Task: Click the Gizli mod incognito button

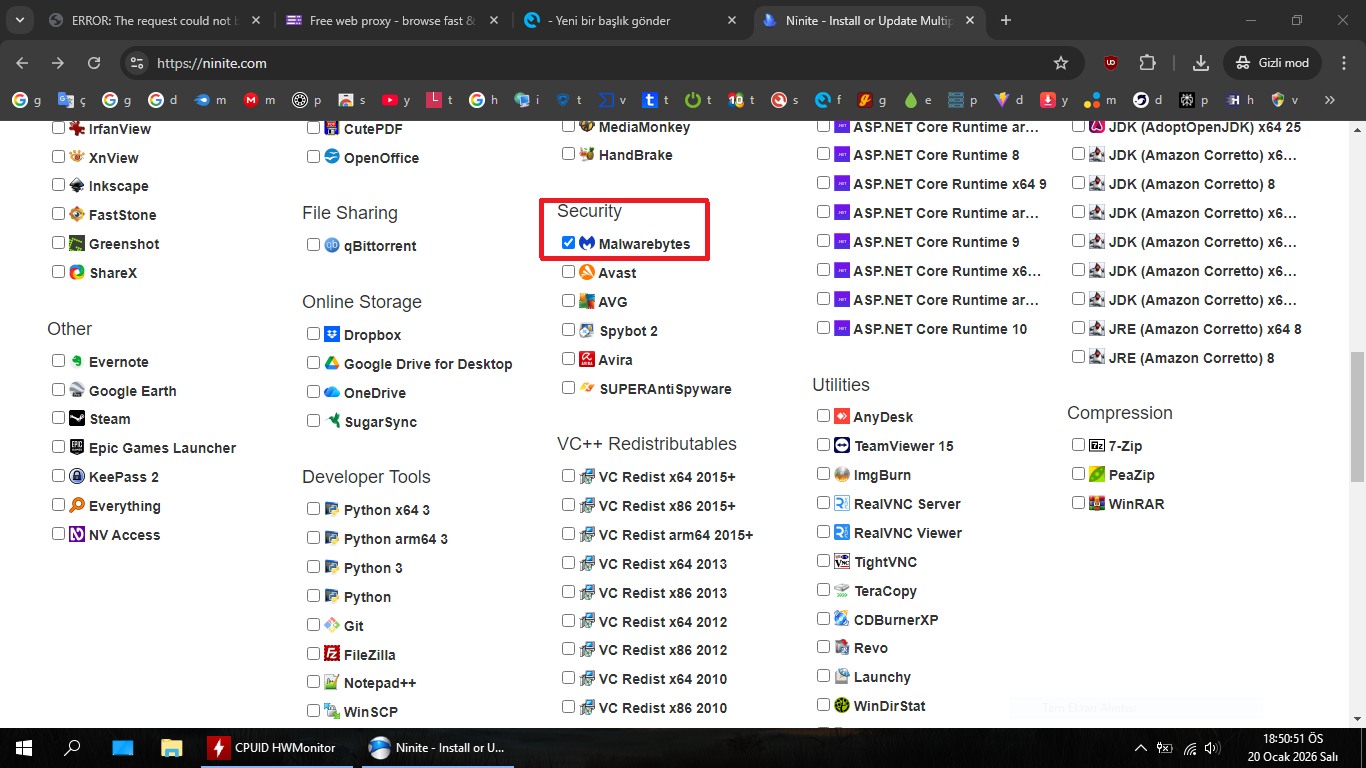Action: tap(1273, 63)
